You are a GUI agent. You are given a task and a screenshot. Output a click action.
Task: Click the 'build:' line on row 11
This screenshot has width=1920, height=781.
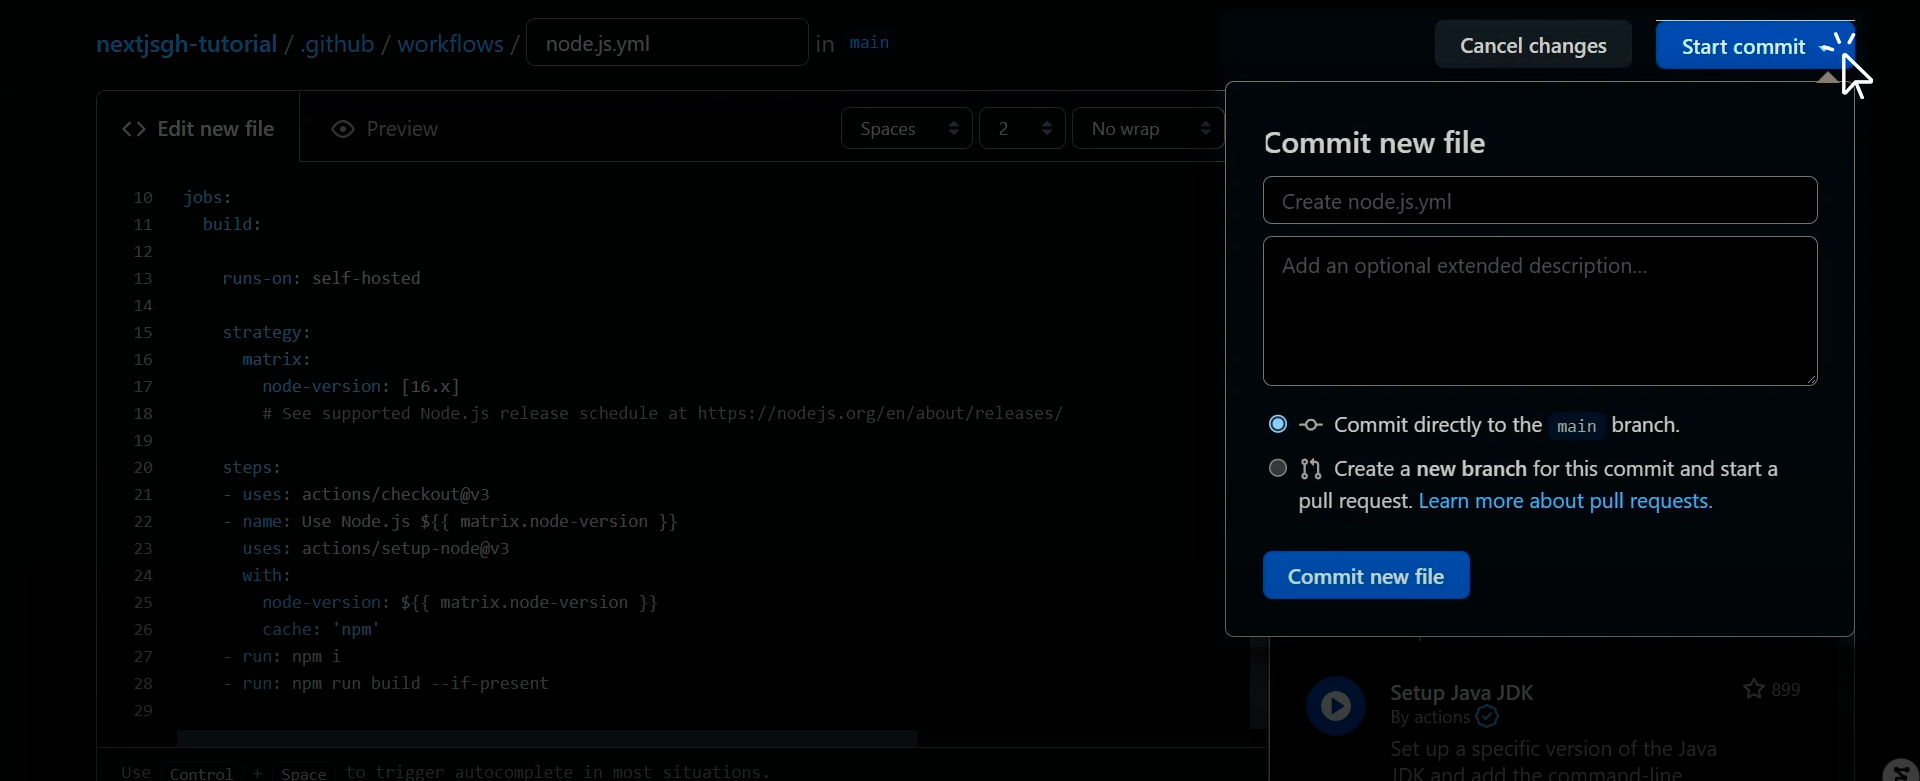click(x=232, y=224)
